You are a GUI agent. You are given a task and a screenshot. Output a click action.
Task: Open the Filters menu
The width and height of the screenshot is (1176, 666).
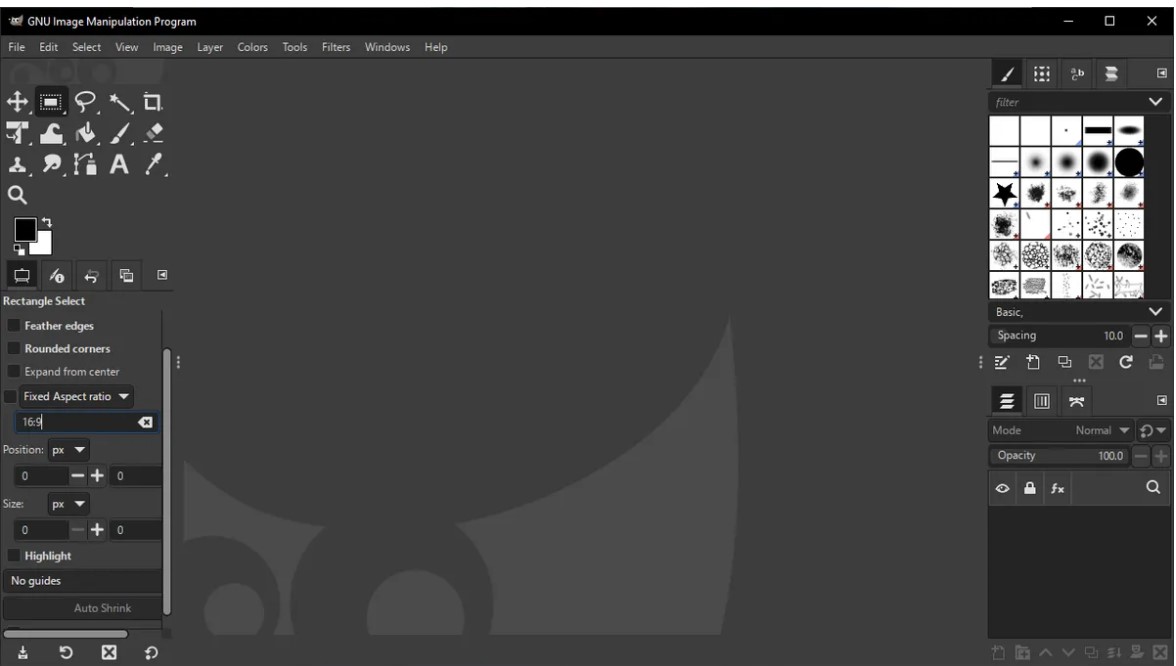(335, 47)
